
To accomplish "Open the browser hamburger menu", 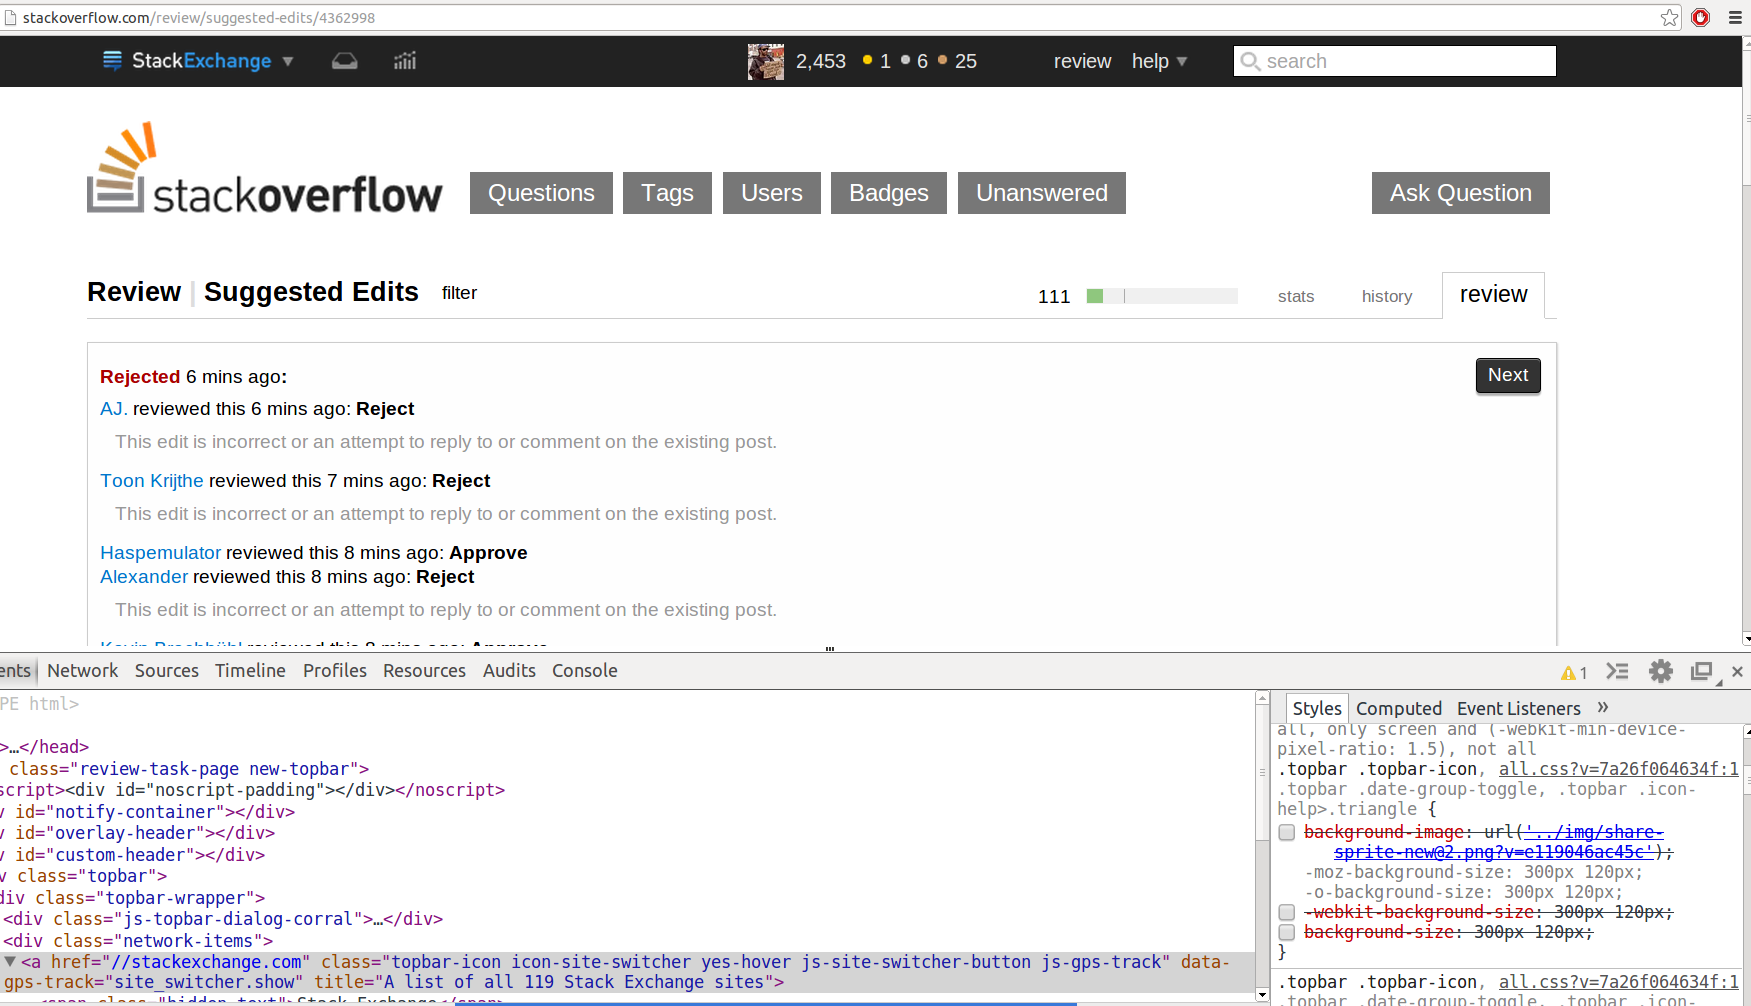I will click(1735, 17).
